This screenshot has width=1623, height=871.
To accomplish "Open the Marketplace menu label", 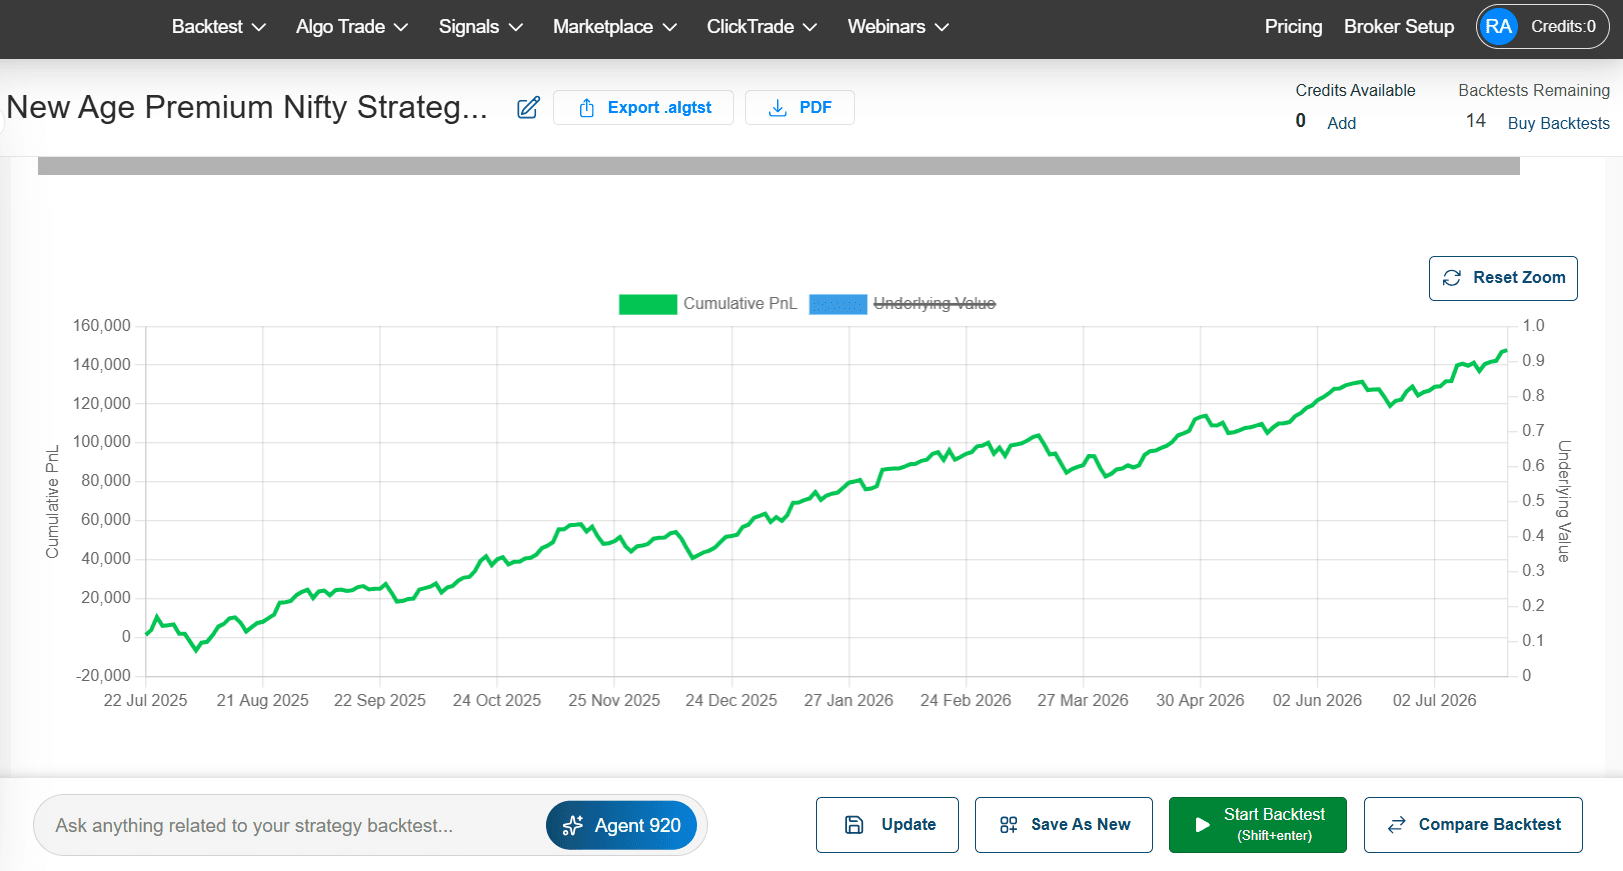I will (x=602, y=27).
